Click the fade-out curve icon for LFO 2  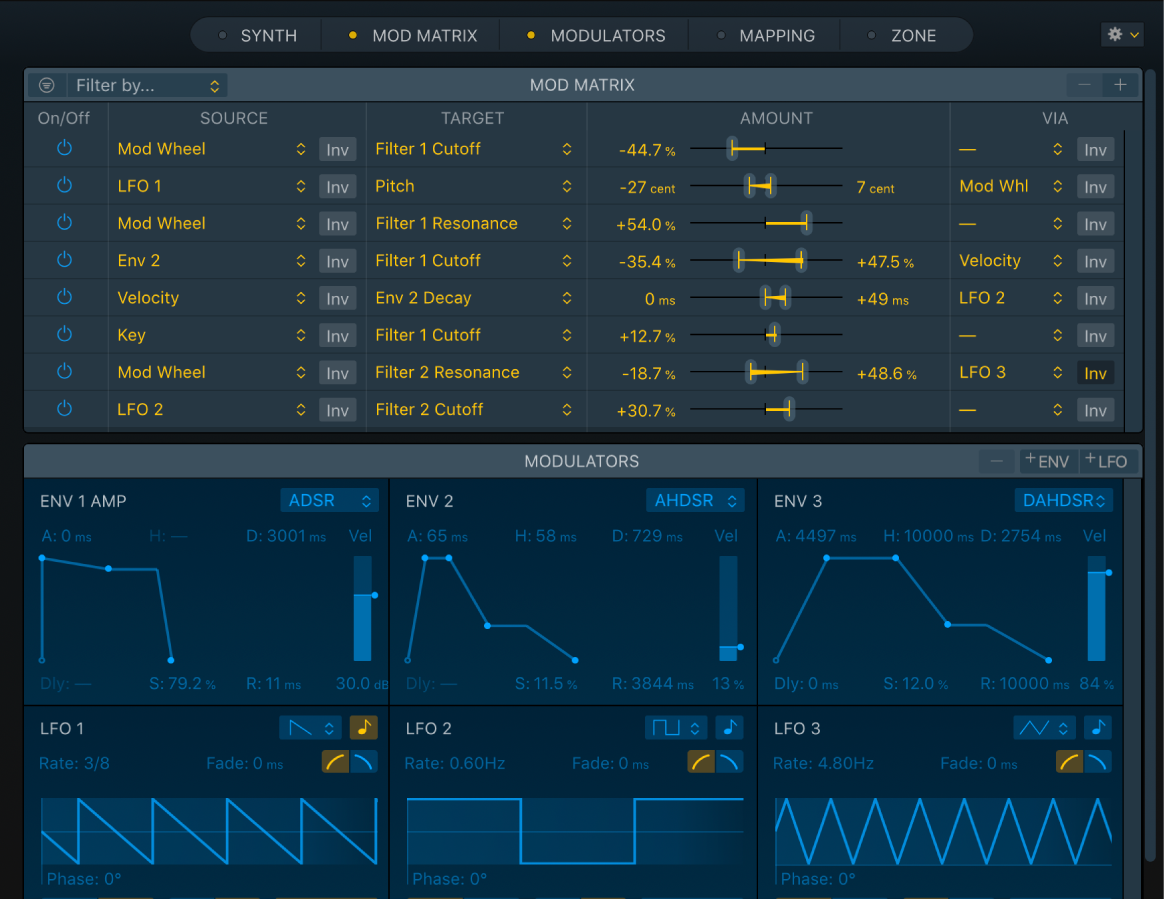[731, 762]
